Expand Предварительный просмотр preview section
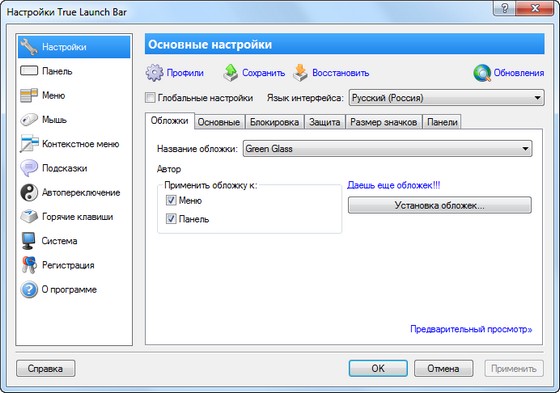The height and width of the screenshot is (393, 560). pyautogui.click(x=471, y=329)
